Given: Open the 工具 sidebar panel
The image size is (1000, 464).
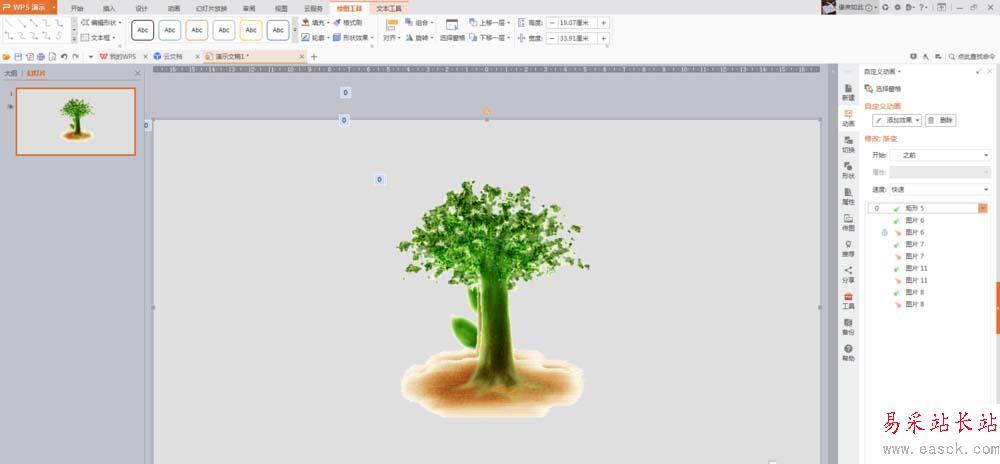Looking at the screenshot, I should point(848,301).
